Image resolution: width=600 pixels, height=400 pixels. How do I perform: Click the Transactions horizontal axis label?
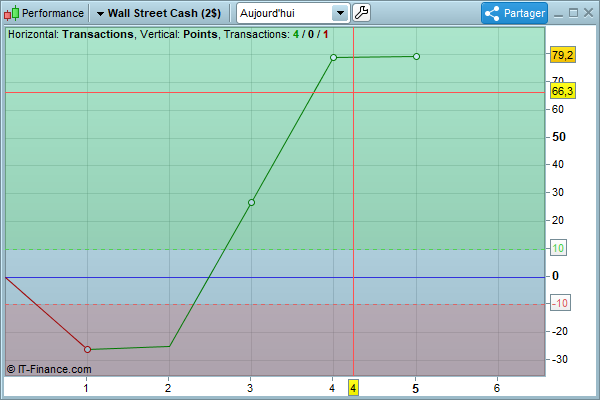pos(98,34)
